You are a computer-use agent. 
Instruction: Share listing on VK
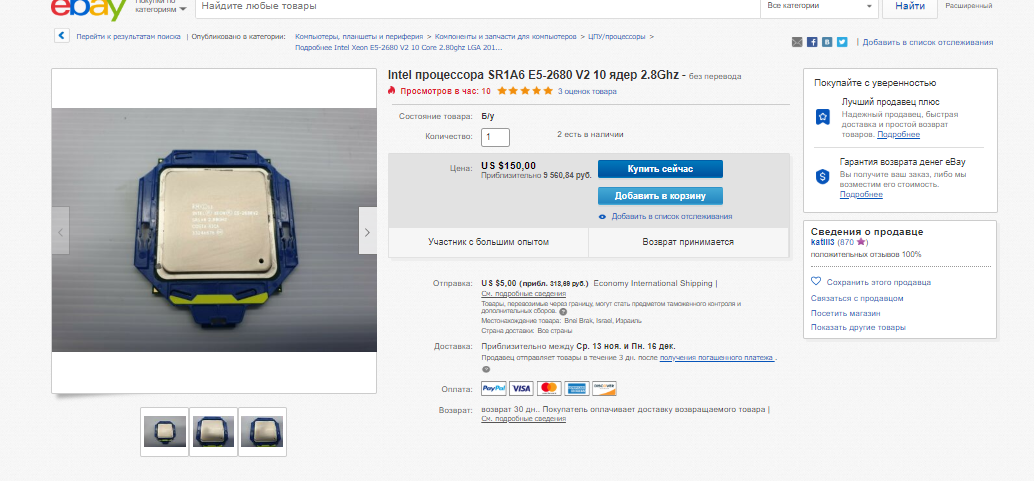(x=827, y=42)
